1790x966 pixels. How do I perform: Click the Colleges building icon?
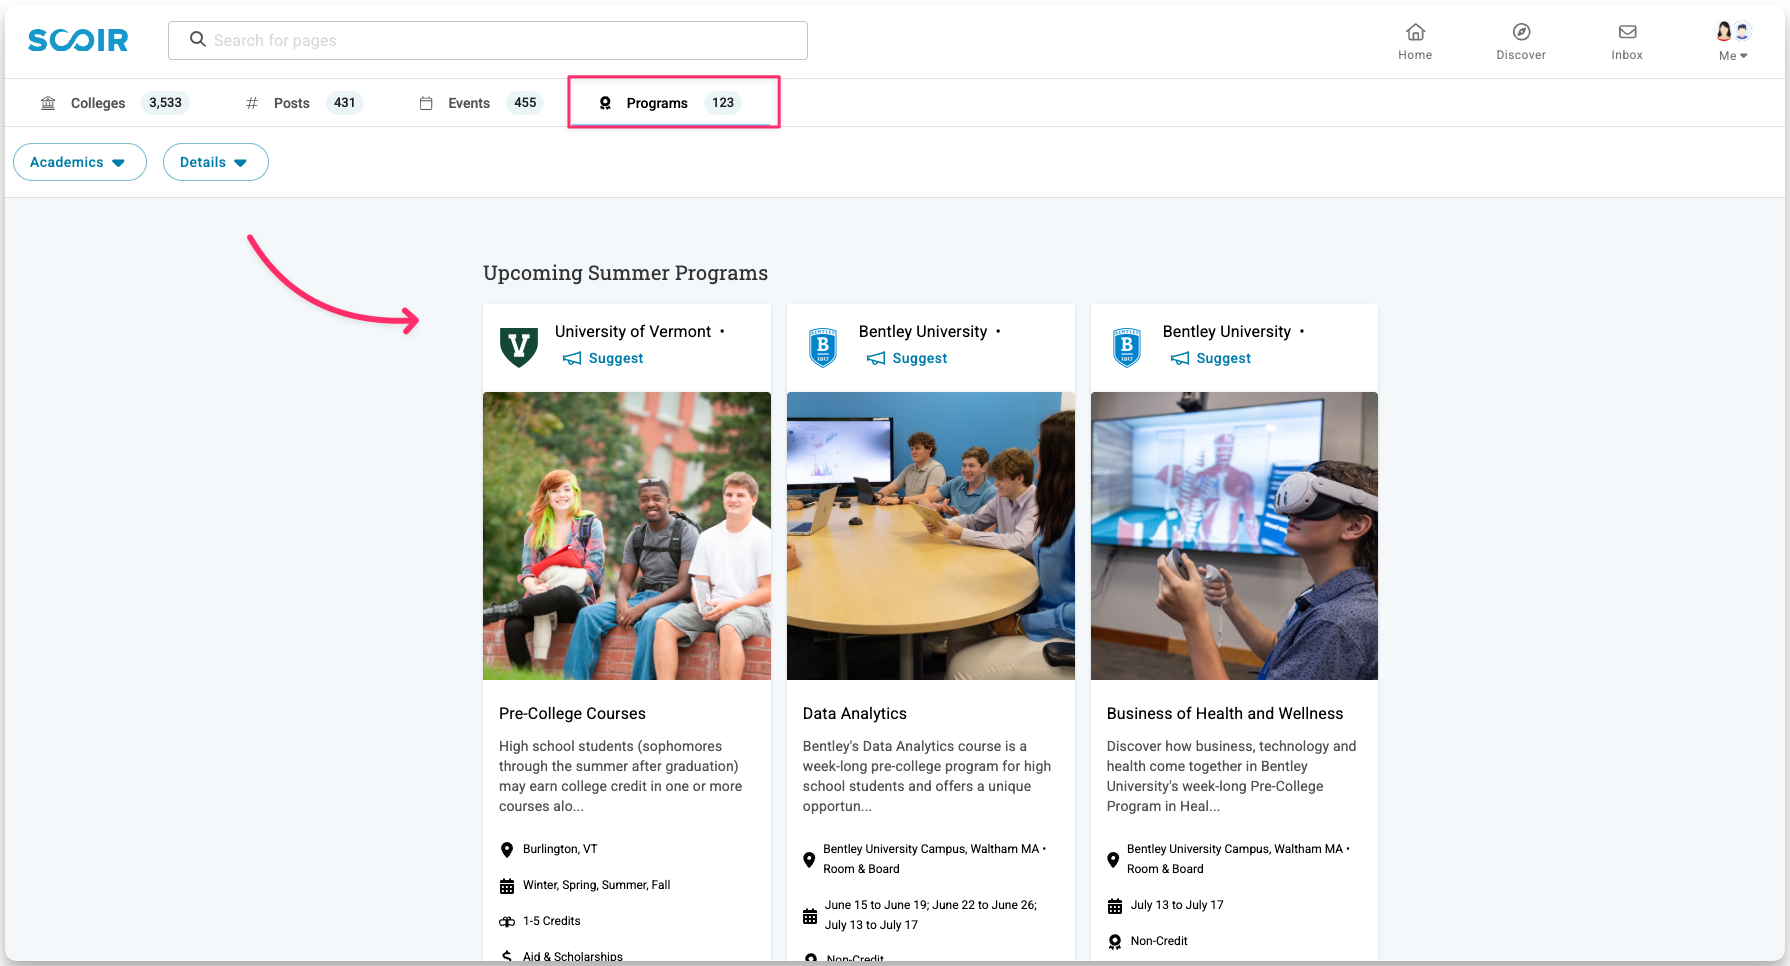(x=48, y=103)
